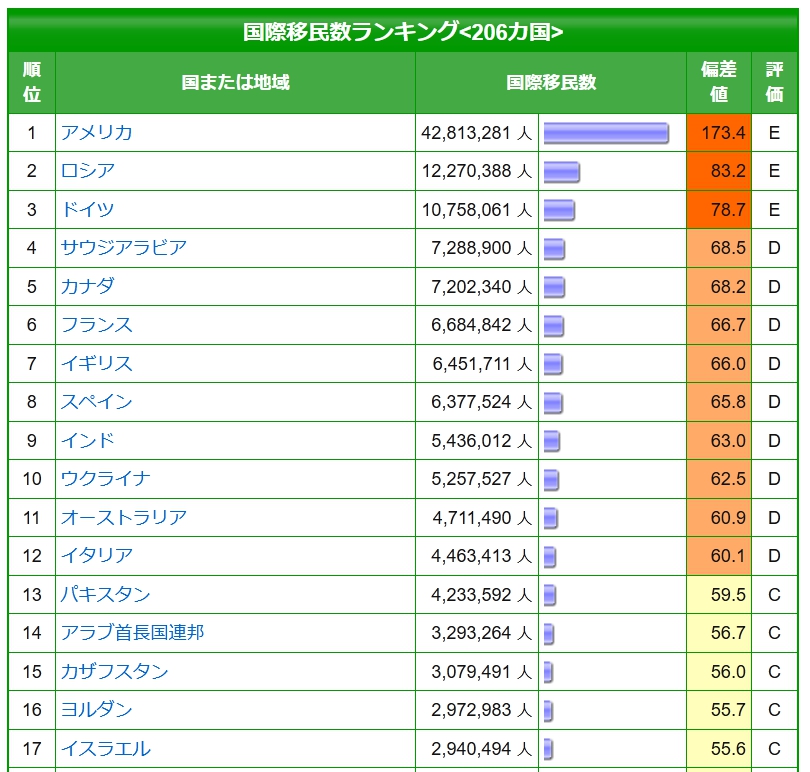
Task: Open the スペイン link
Action: [96, 402]
